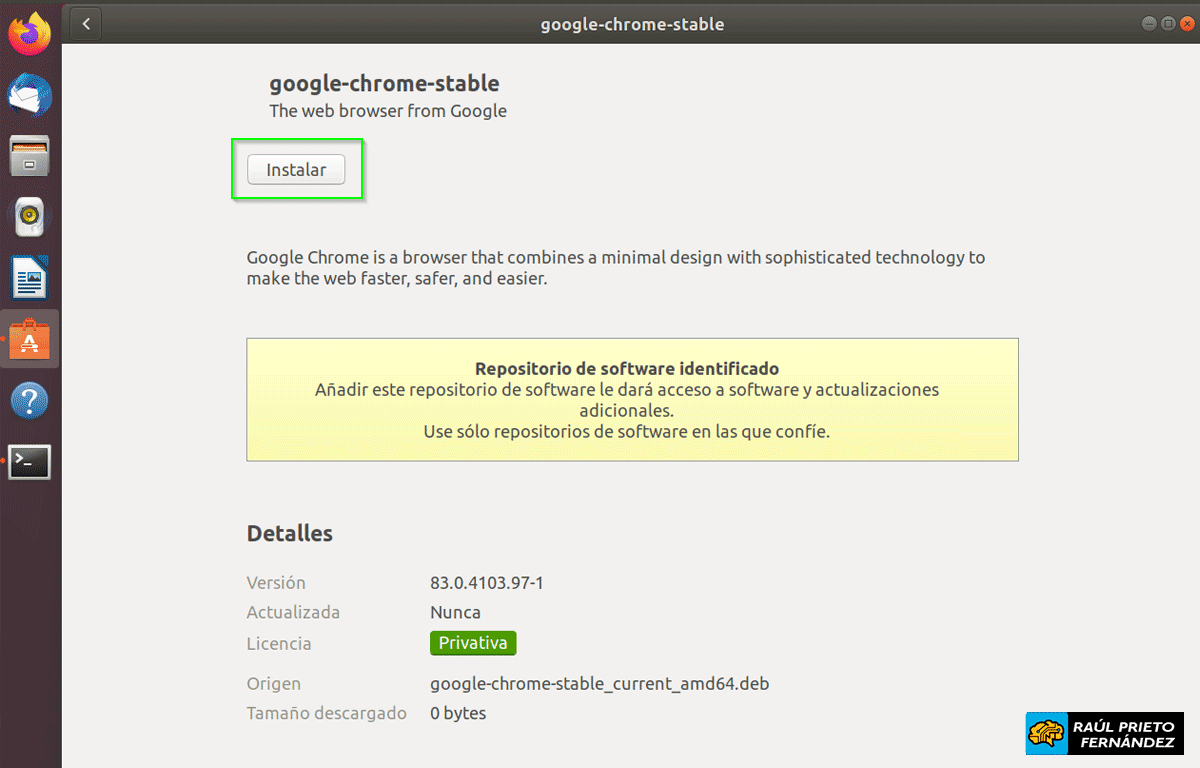The height and width of the screenshot is (768, 1200).
Task: Click the google-chrome-stable app title
Action: pyautogui.click(x=384, y=83)
